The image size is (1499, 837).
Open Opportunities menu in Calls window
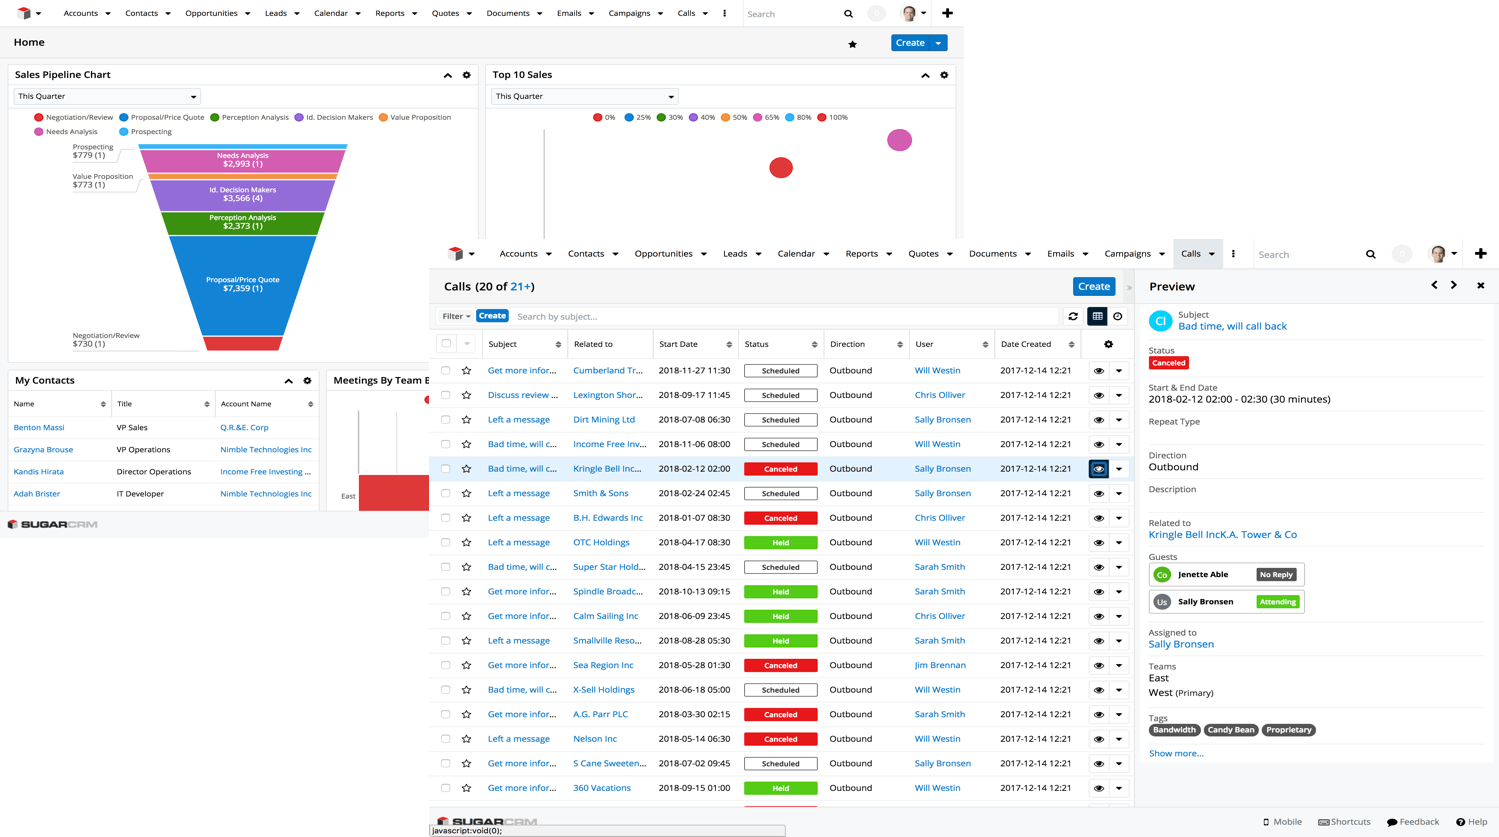(670, 254)
